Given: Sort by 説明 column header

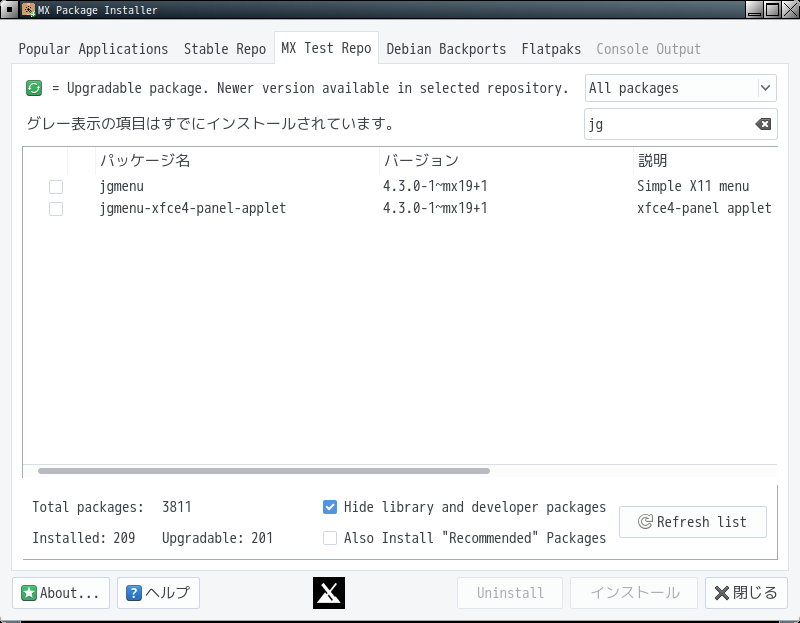Looking at the screenshot, I should [706, 161].
